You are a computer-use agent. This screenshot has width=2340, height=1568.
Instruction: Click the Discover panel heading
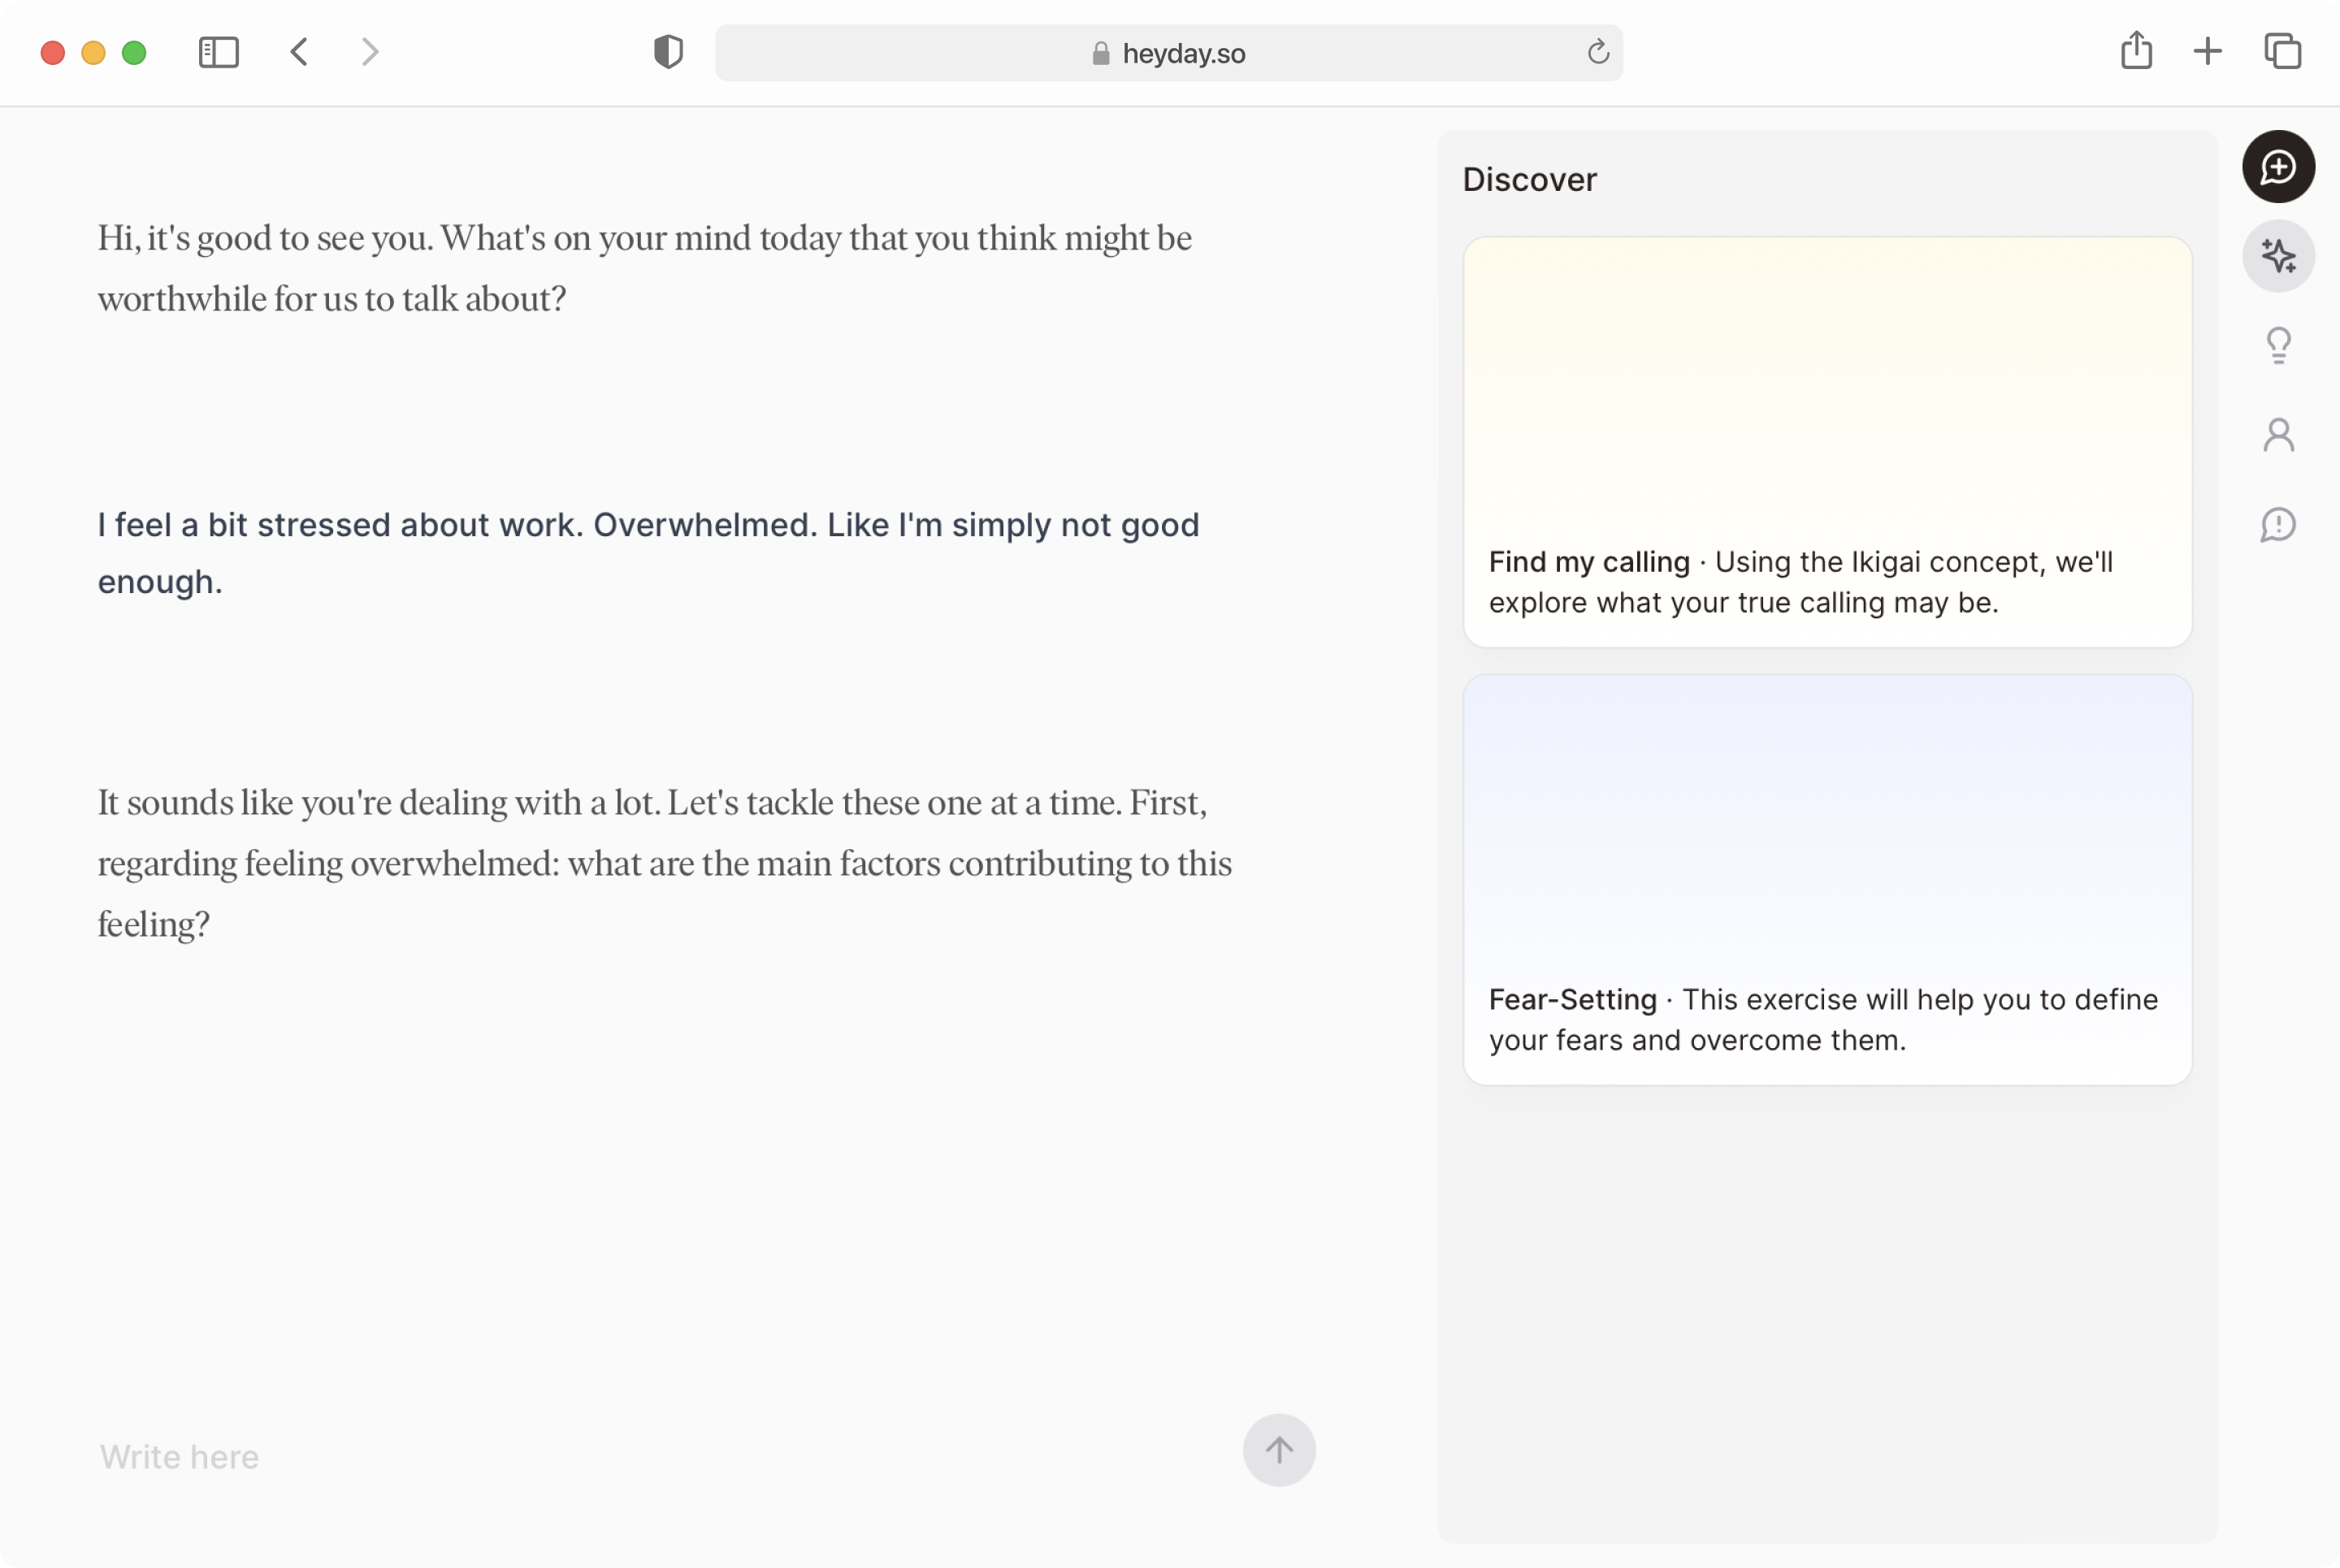click(x=1529, y=179)
